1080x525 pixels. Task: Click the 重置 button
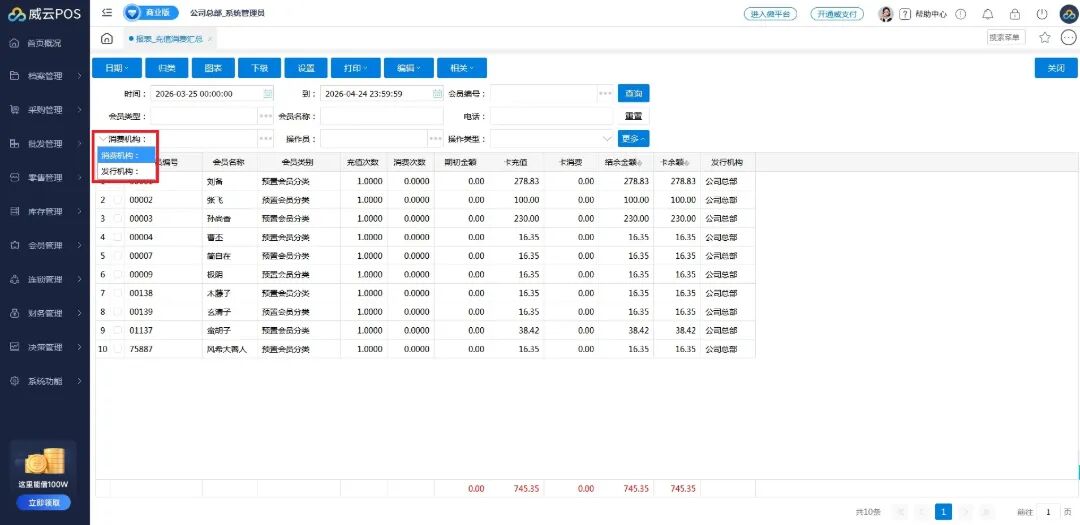[634, 116]
